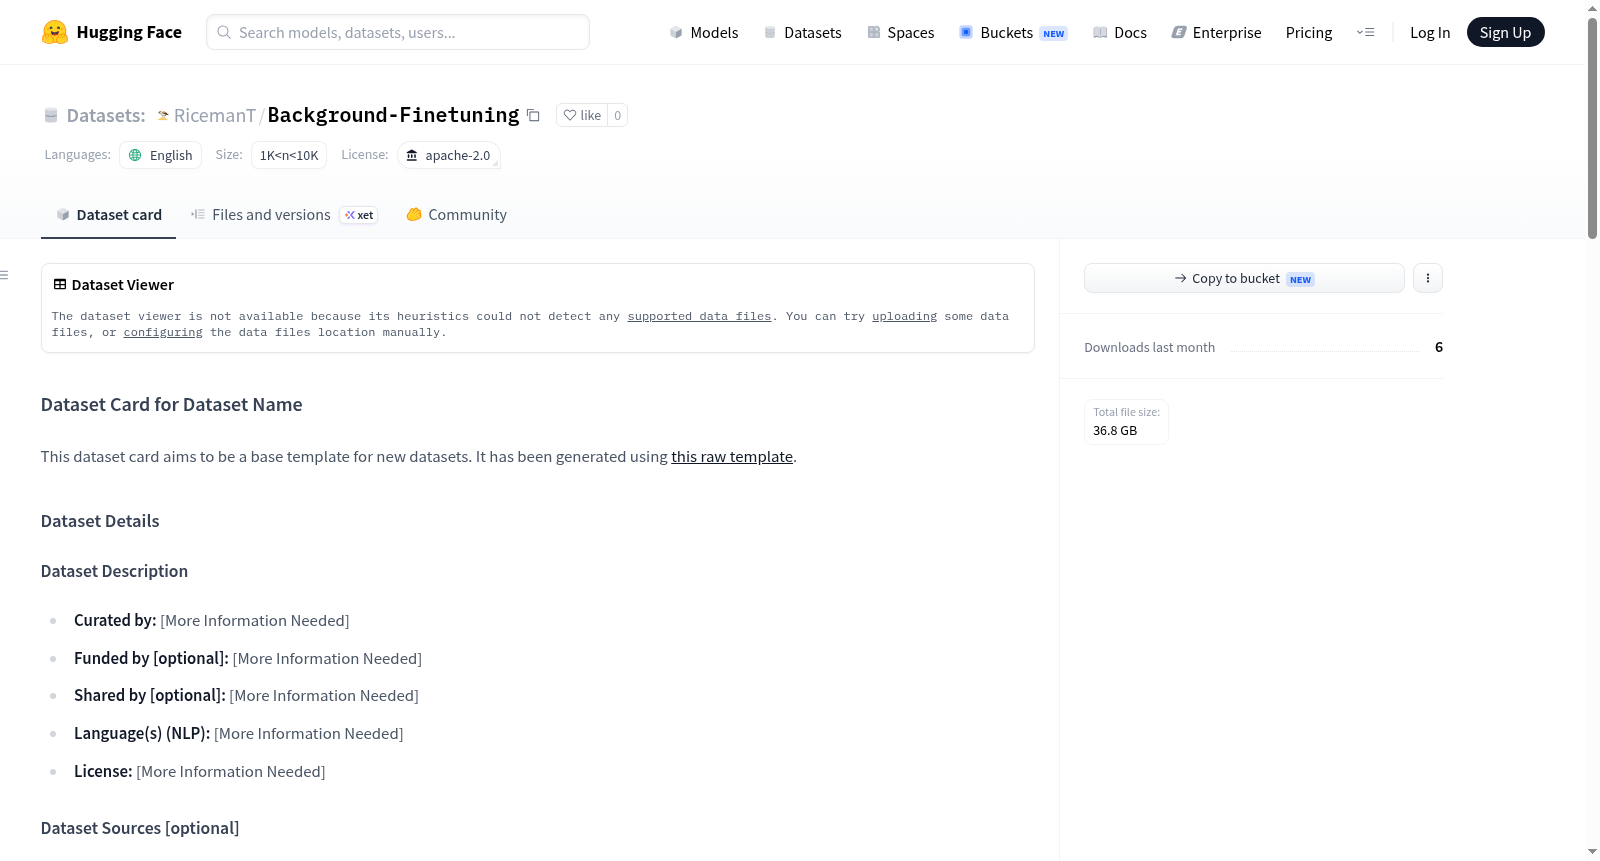
Task: Click the Sign Up button
Action: pos(1506,32)
